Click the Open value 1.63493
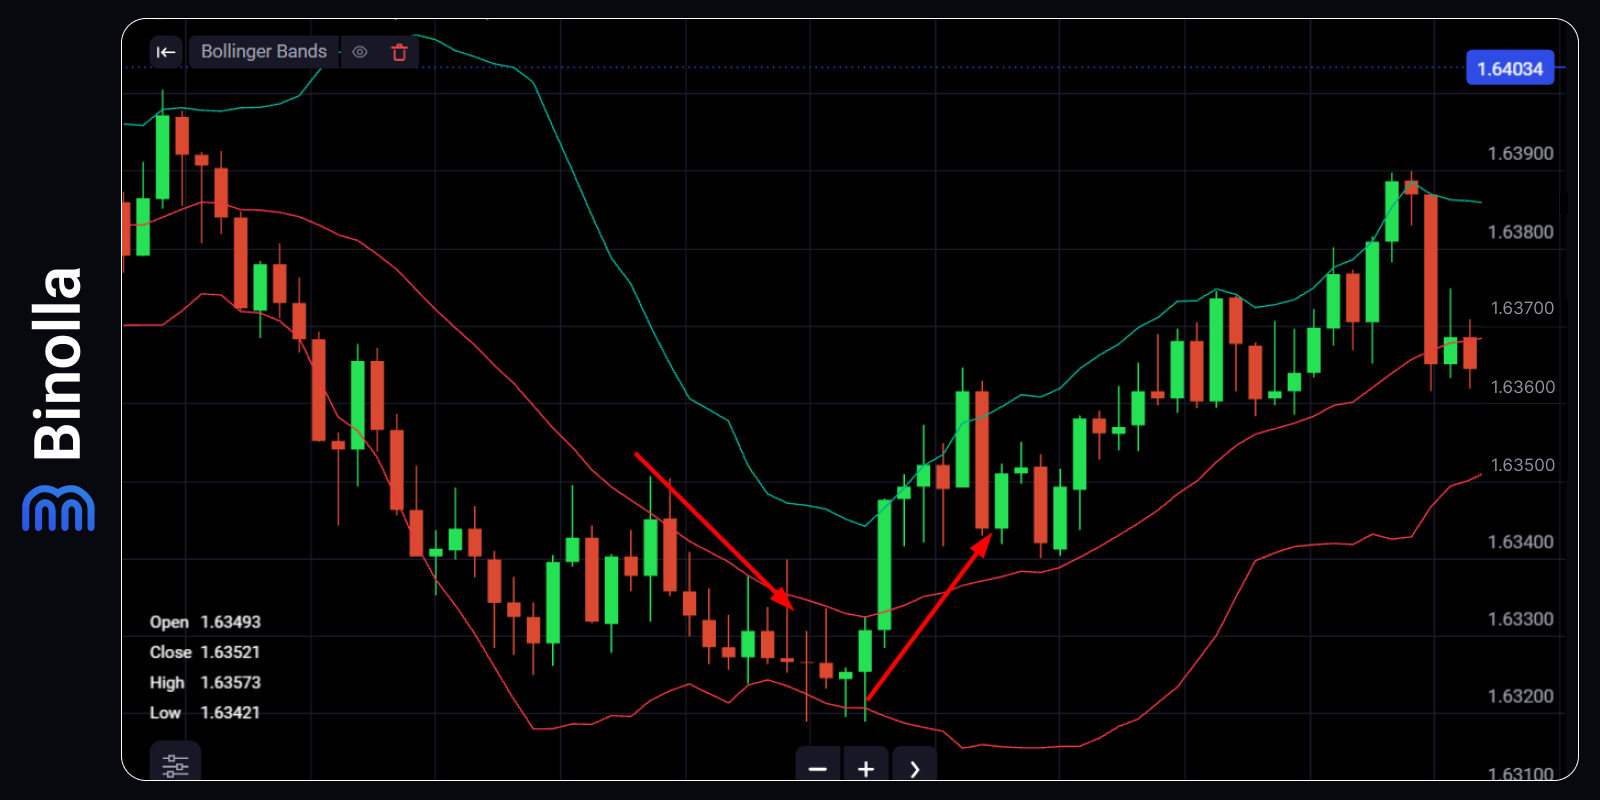1600x800 pixels. tap(231, 622)
